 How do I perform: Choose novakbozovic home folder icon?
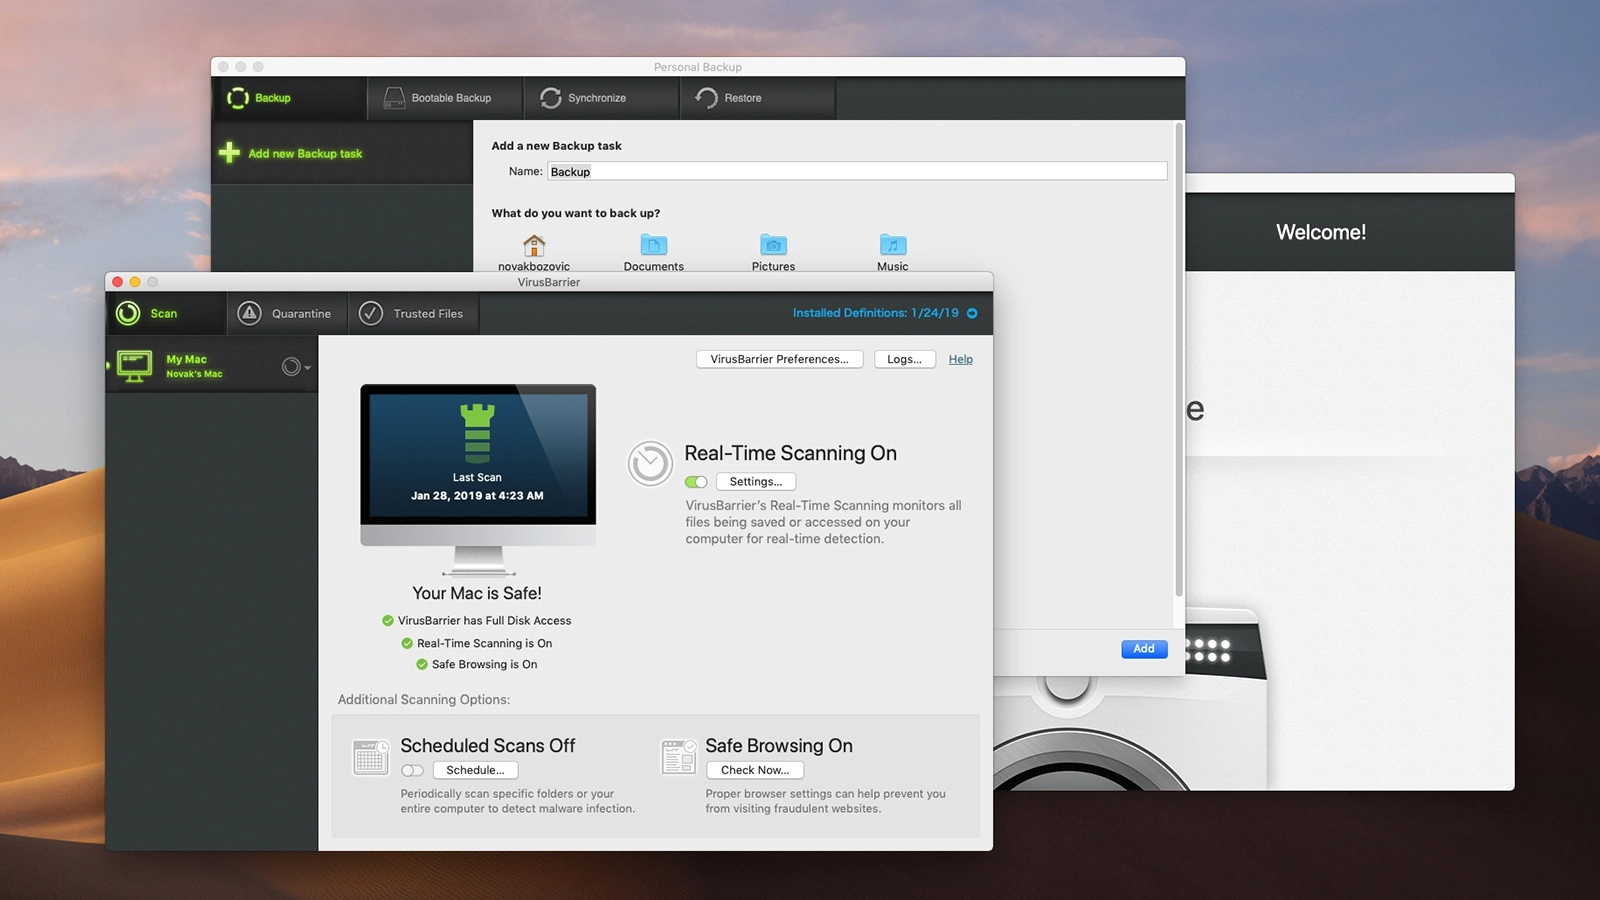(534, 245)
